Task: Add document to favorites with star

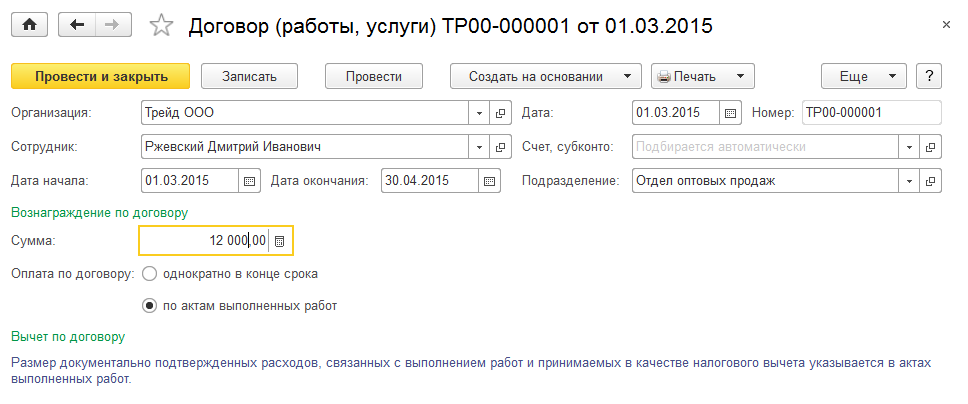Action: 162,25
